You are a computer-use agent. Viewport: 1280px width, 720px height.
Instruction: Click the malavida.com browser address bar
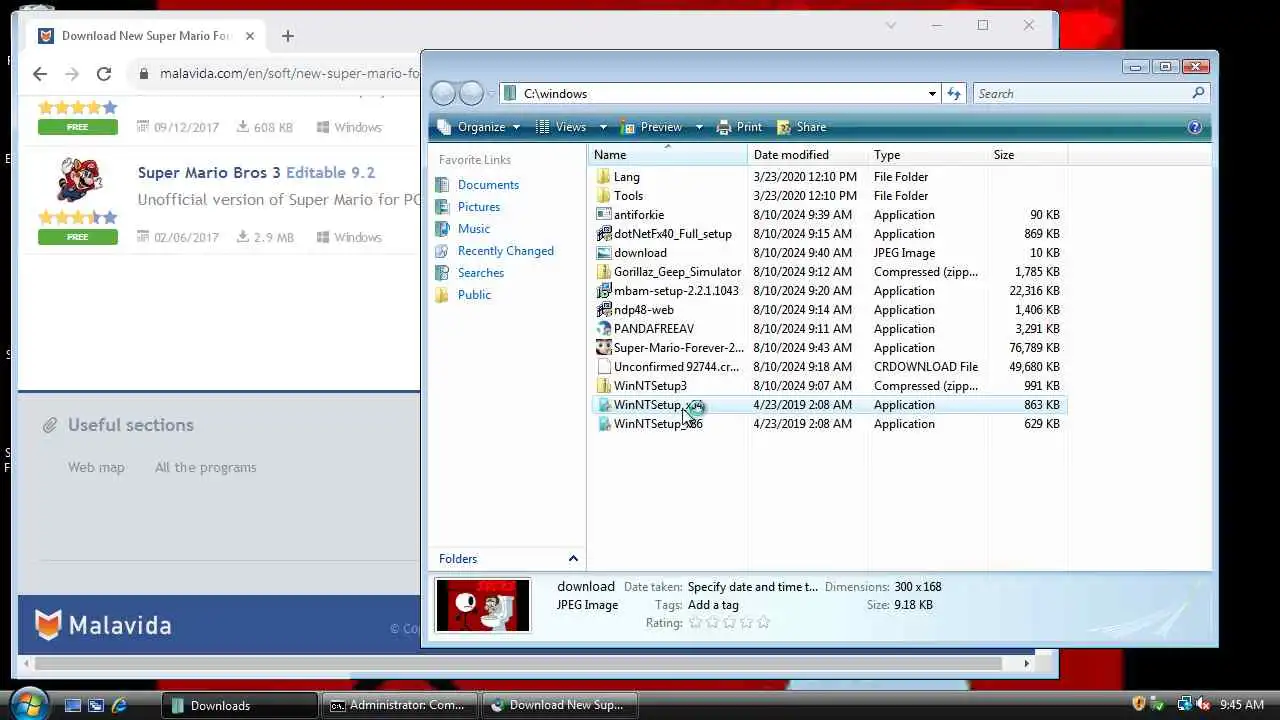(290, 73)
